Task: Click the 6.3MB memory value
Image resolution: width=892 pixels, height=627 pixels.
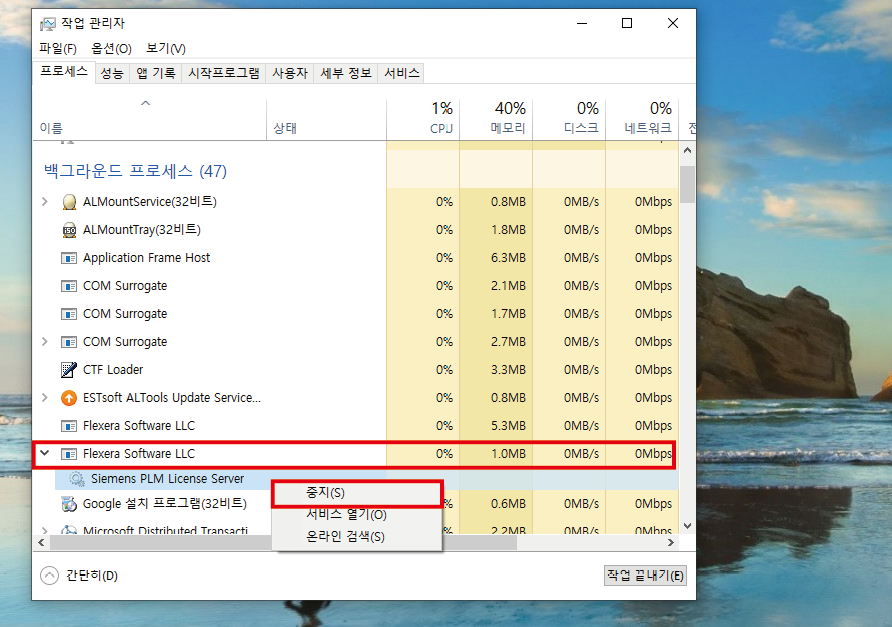Action: click(508, 258)
